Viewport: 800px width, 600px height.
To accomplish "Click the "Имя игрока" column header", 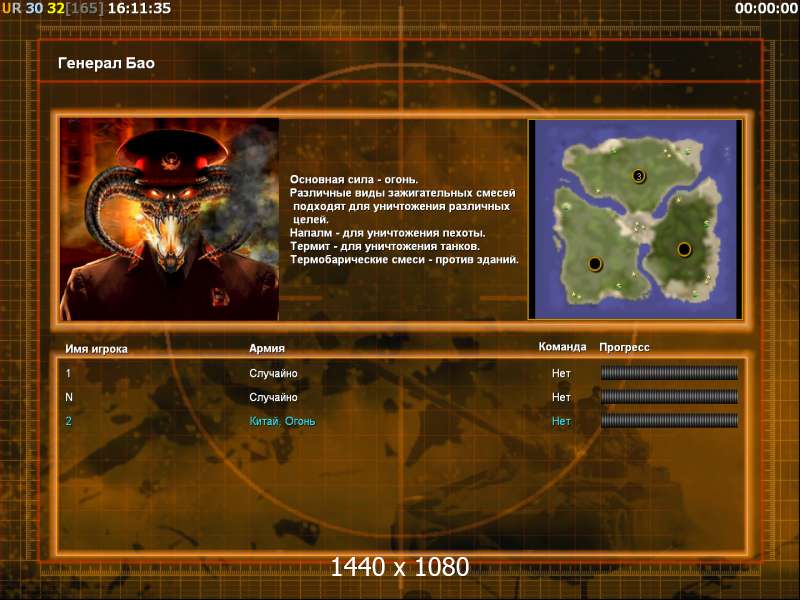I will 96,348.
